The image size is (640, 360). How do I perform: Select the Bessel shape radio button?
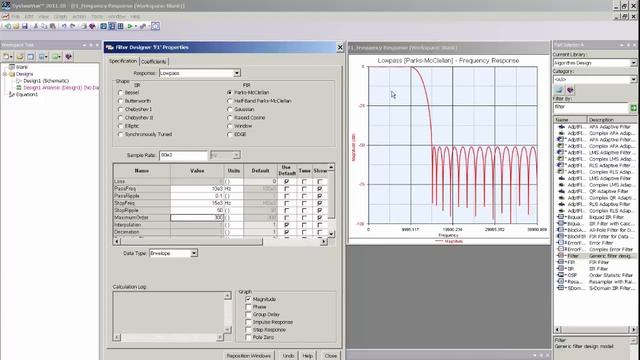tap(120, 93)
